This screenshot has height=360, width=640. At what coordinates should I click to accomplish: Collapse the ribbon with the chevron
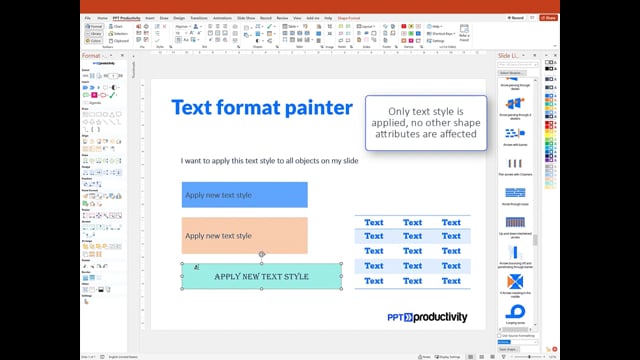tap(555, 46)
